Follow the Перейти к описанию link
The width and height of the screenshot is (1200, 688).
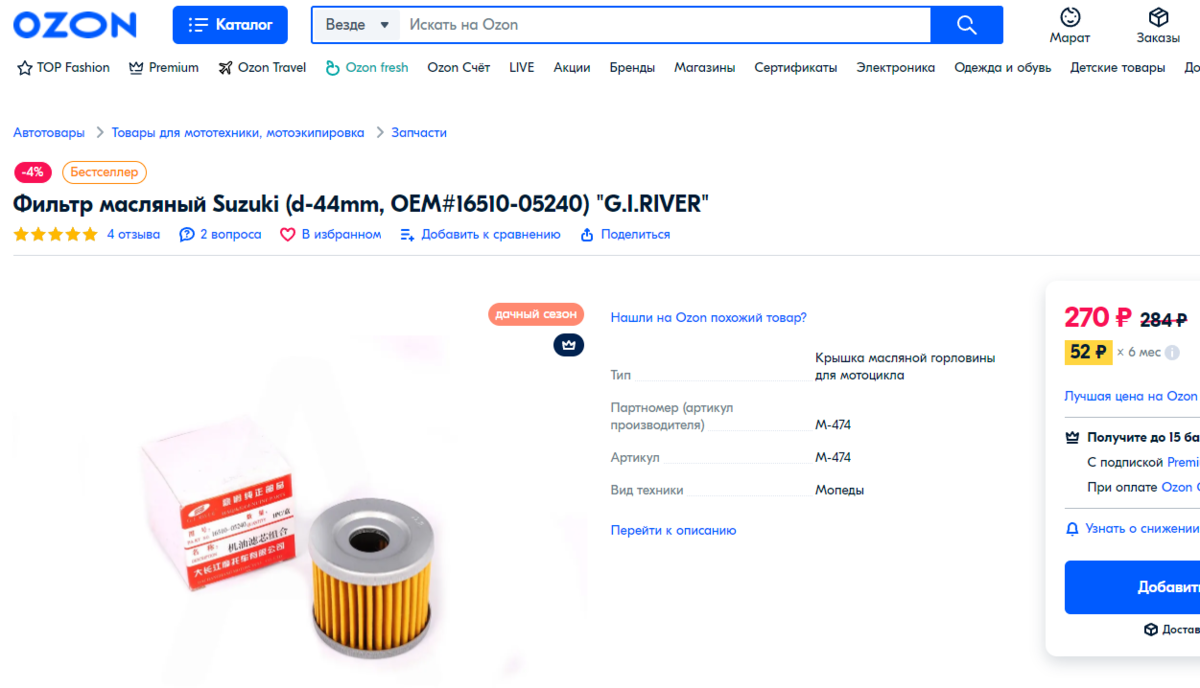click(x=673, y=531)
